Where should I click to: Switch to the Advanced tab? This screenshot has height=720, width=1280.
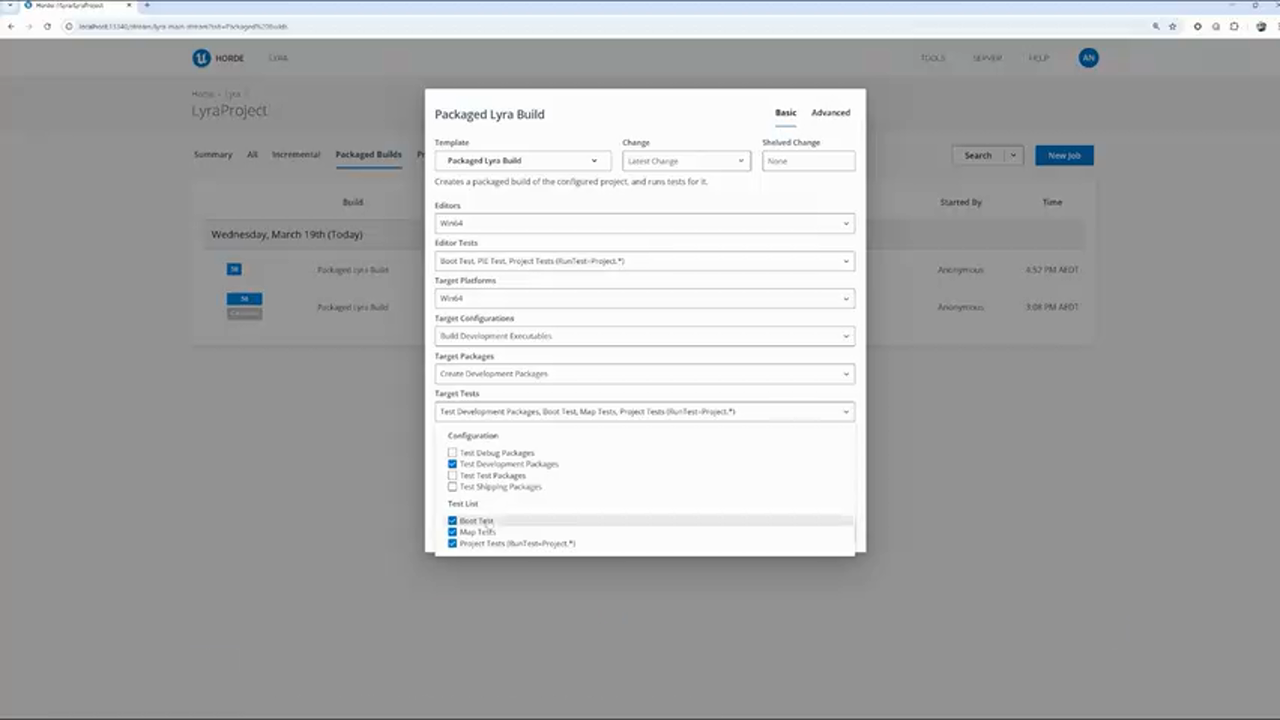coord(830,113)
